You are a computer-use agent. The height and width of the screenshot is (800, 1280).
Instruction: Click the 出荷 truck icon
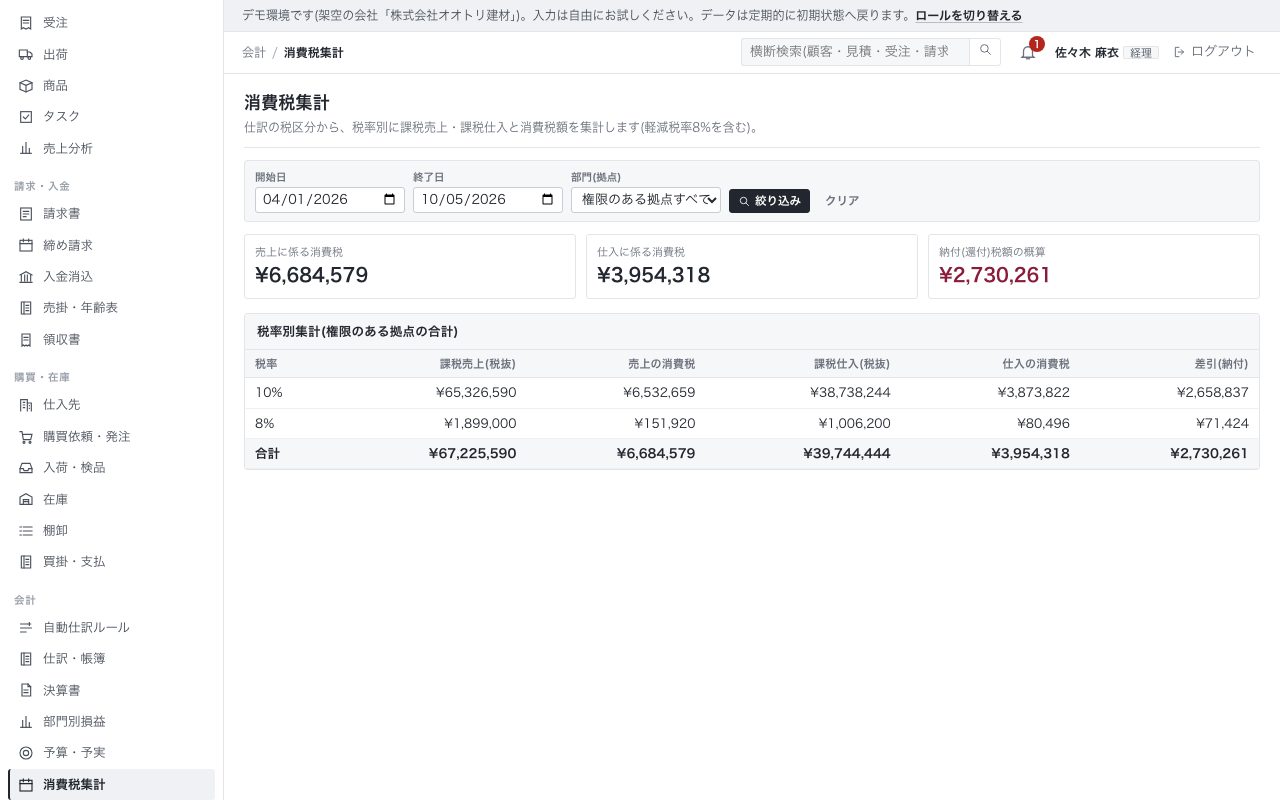point(26,54)
